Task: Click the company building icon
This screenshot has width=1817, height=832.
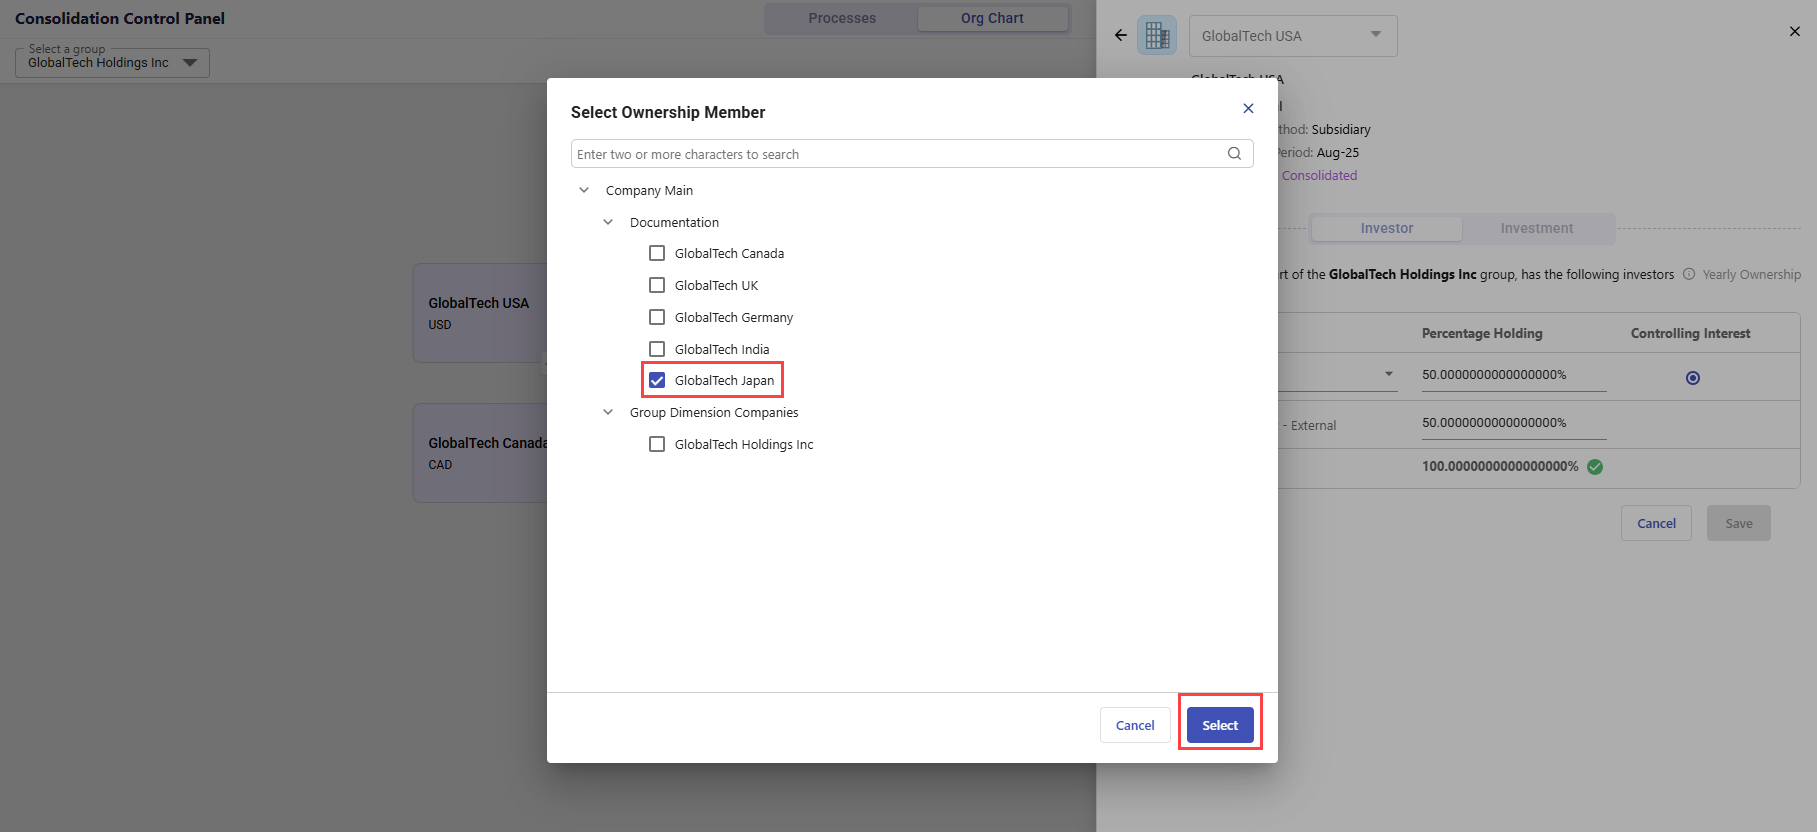Action: (x=1157, y=36)
